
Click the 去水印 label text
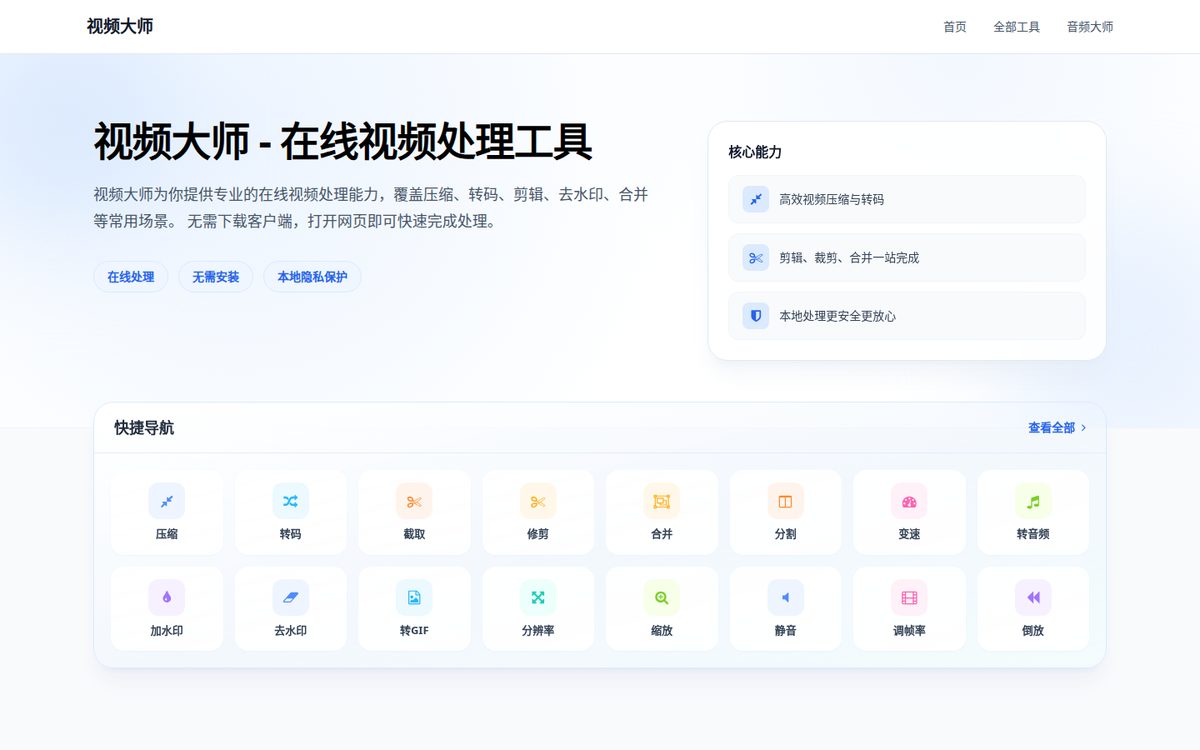coord(290,631)
